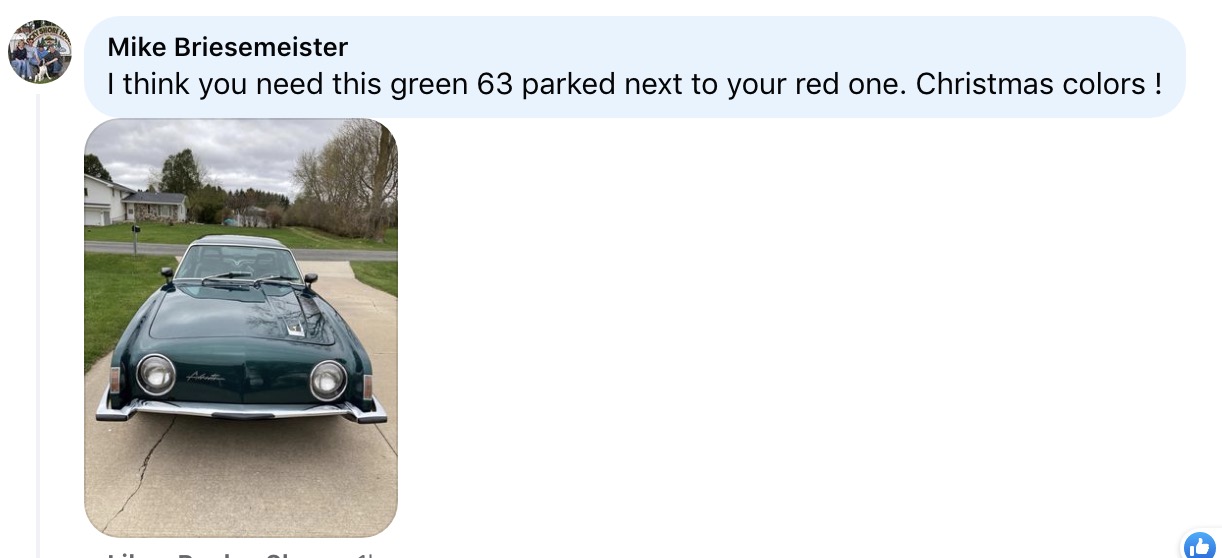This screenshot has width=1222, height=558.
Task: Click the chrome front bumper in photo
Action: [241, 407]
